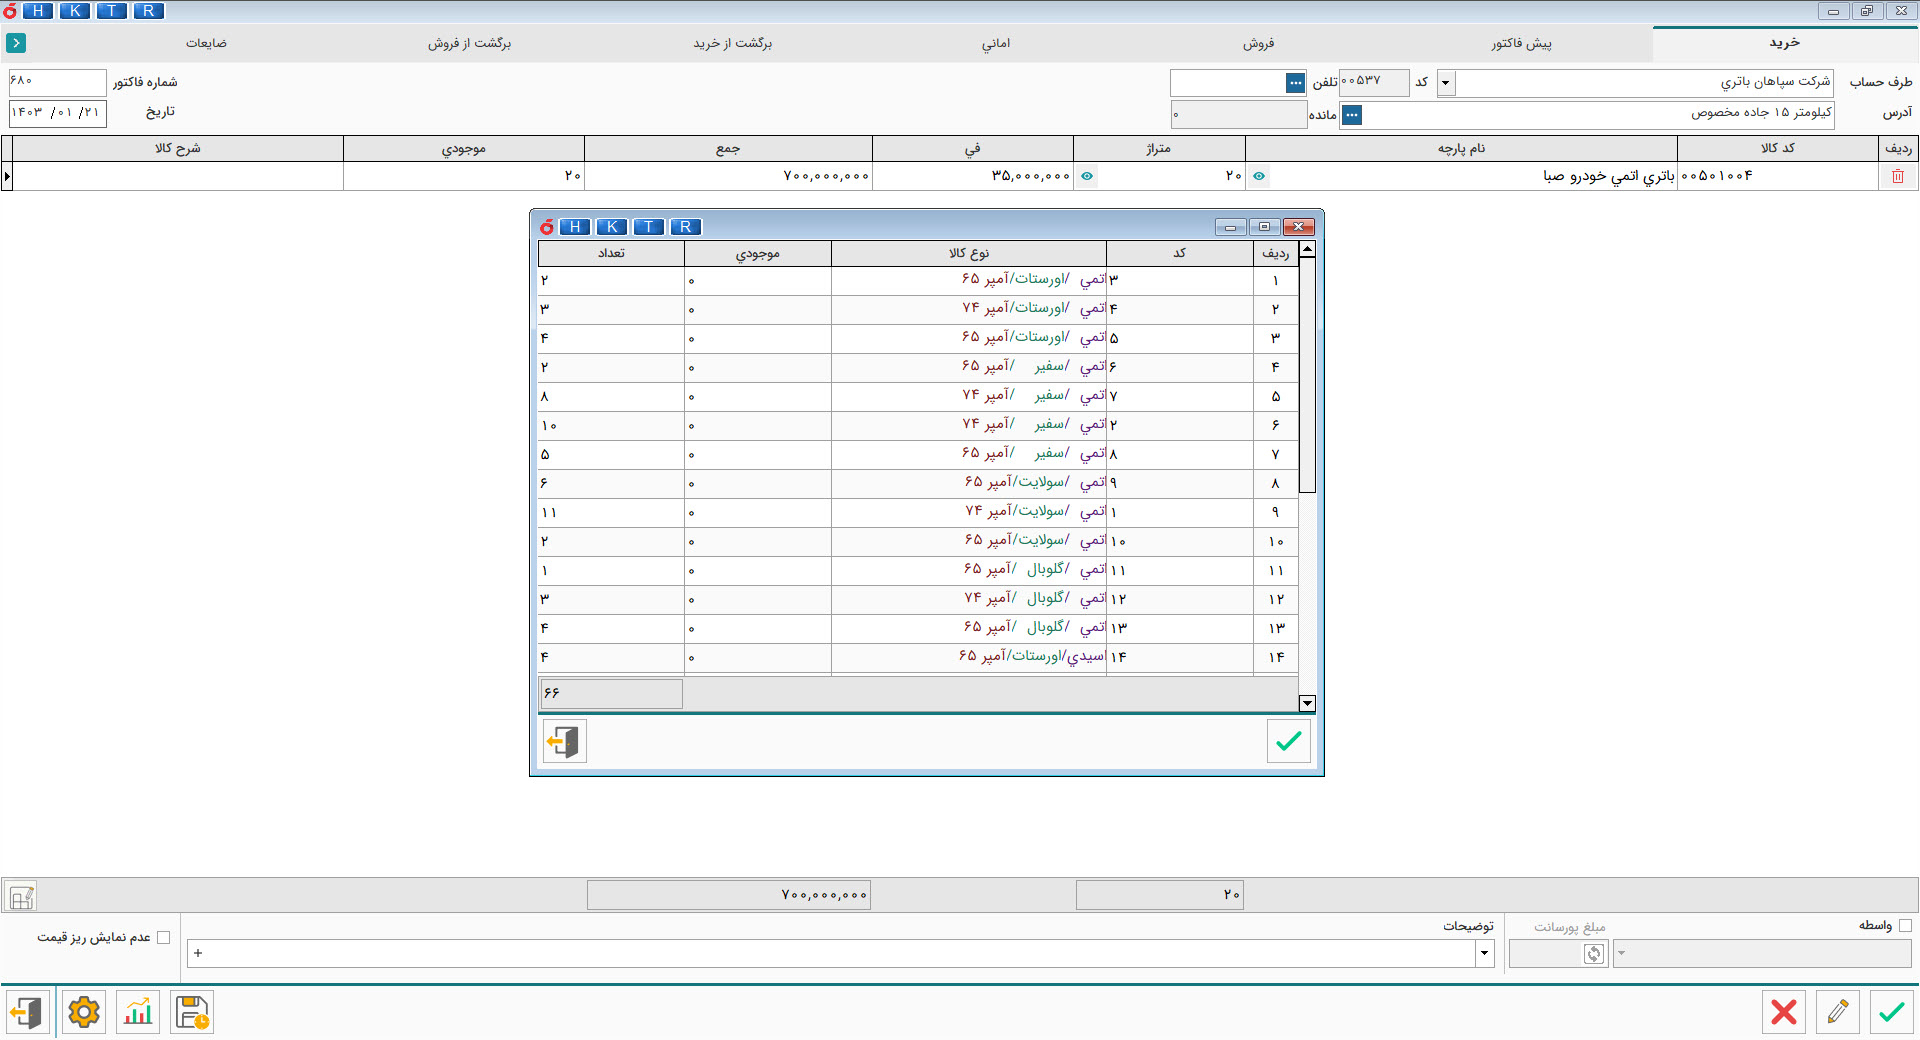Switch to the پیش فاکتور tab
The height and width of the screenshot is (1040, 1920).
[1521, 43]
